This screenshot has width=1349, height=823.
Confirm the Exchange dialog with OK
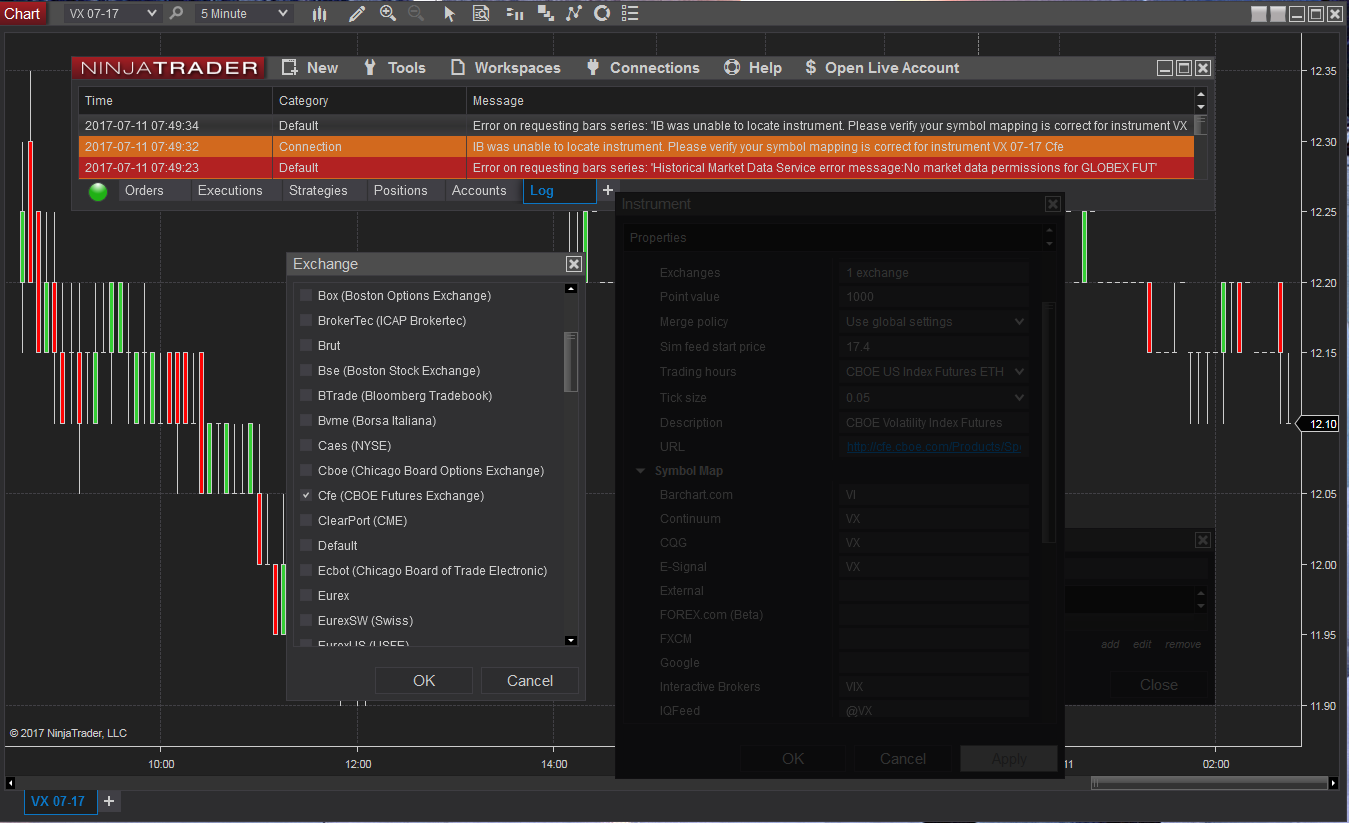(x=424, y=681)
